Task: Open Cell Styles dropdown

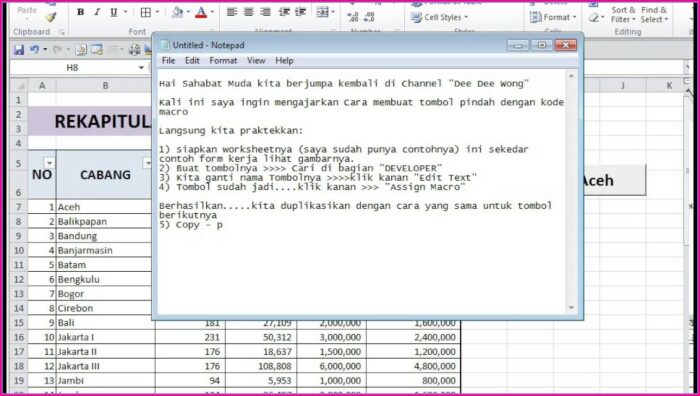Action: (x=439, y=17)
